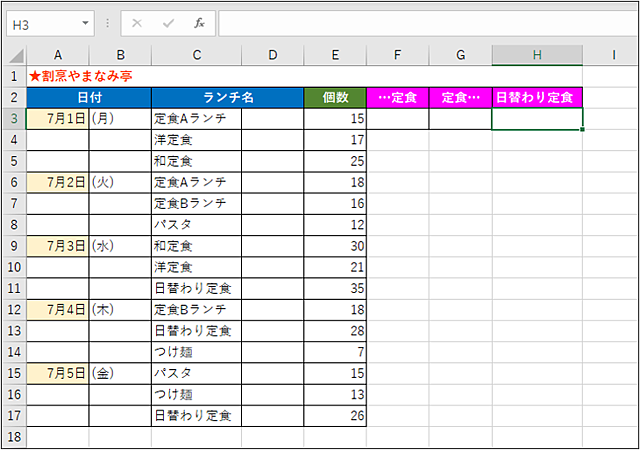640x450 pixels.
Task: Click date cell 7月1日
Action: (58, 119)
